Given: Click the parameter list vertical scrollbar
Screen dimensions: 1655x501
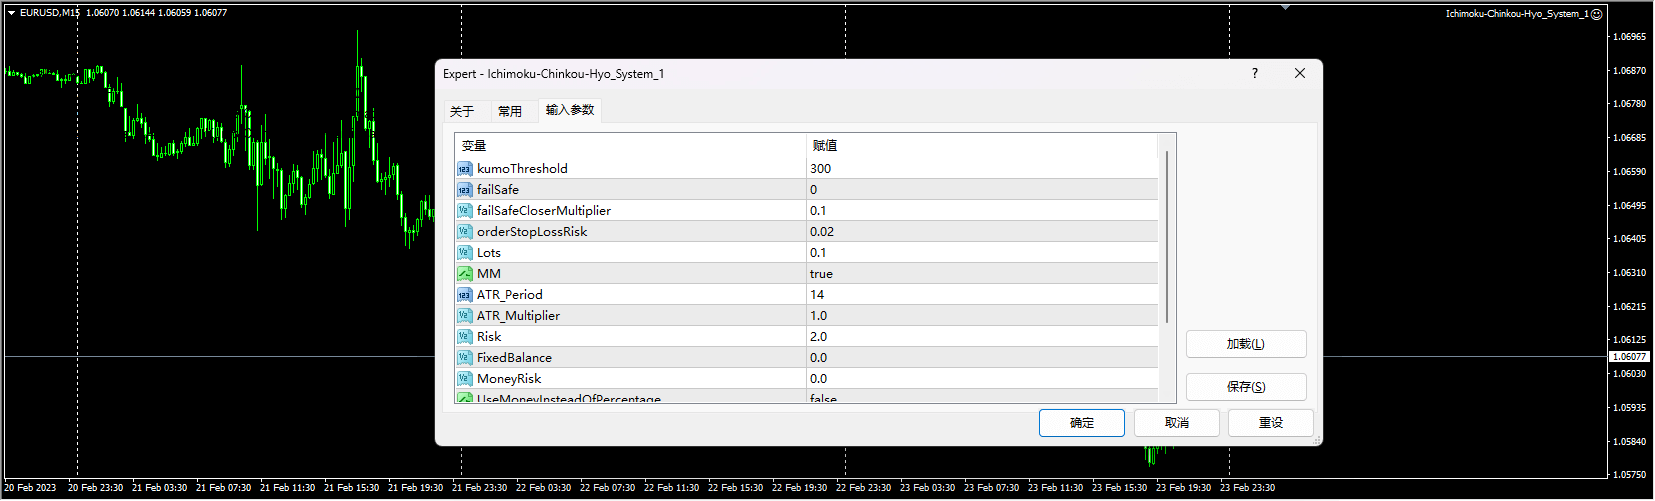Looking at the screenshot, I should pos(1167,237).
